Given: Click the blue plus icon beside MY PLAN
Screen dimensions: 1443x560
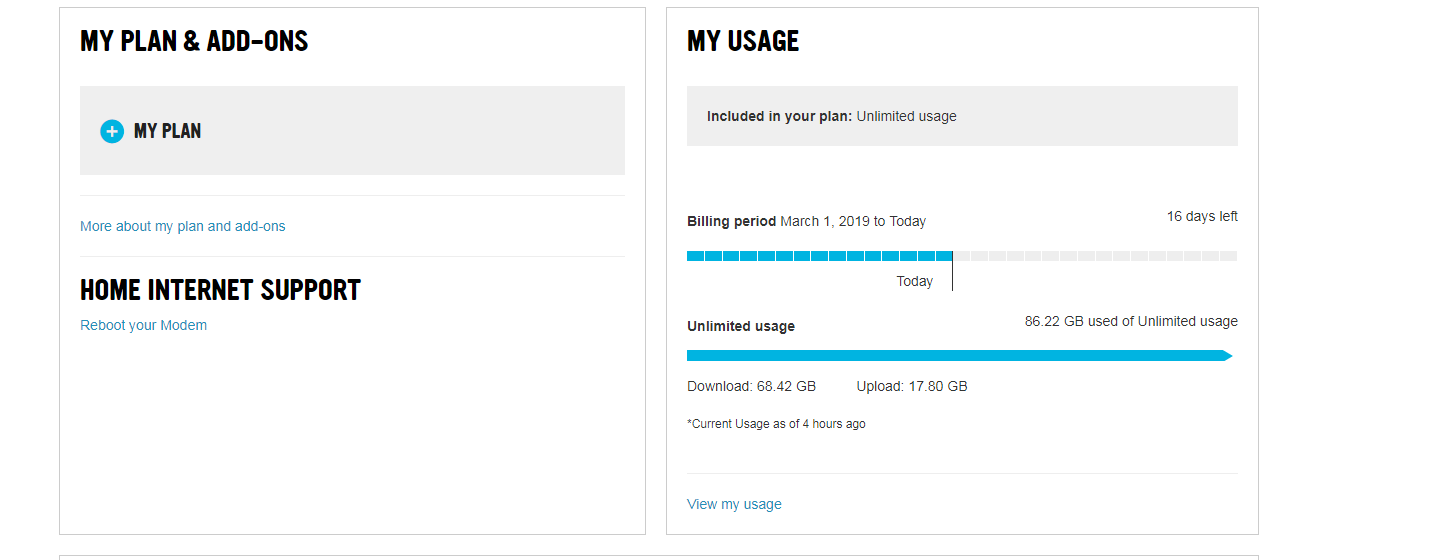Looking at the screenshot, I should 112,131.
